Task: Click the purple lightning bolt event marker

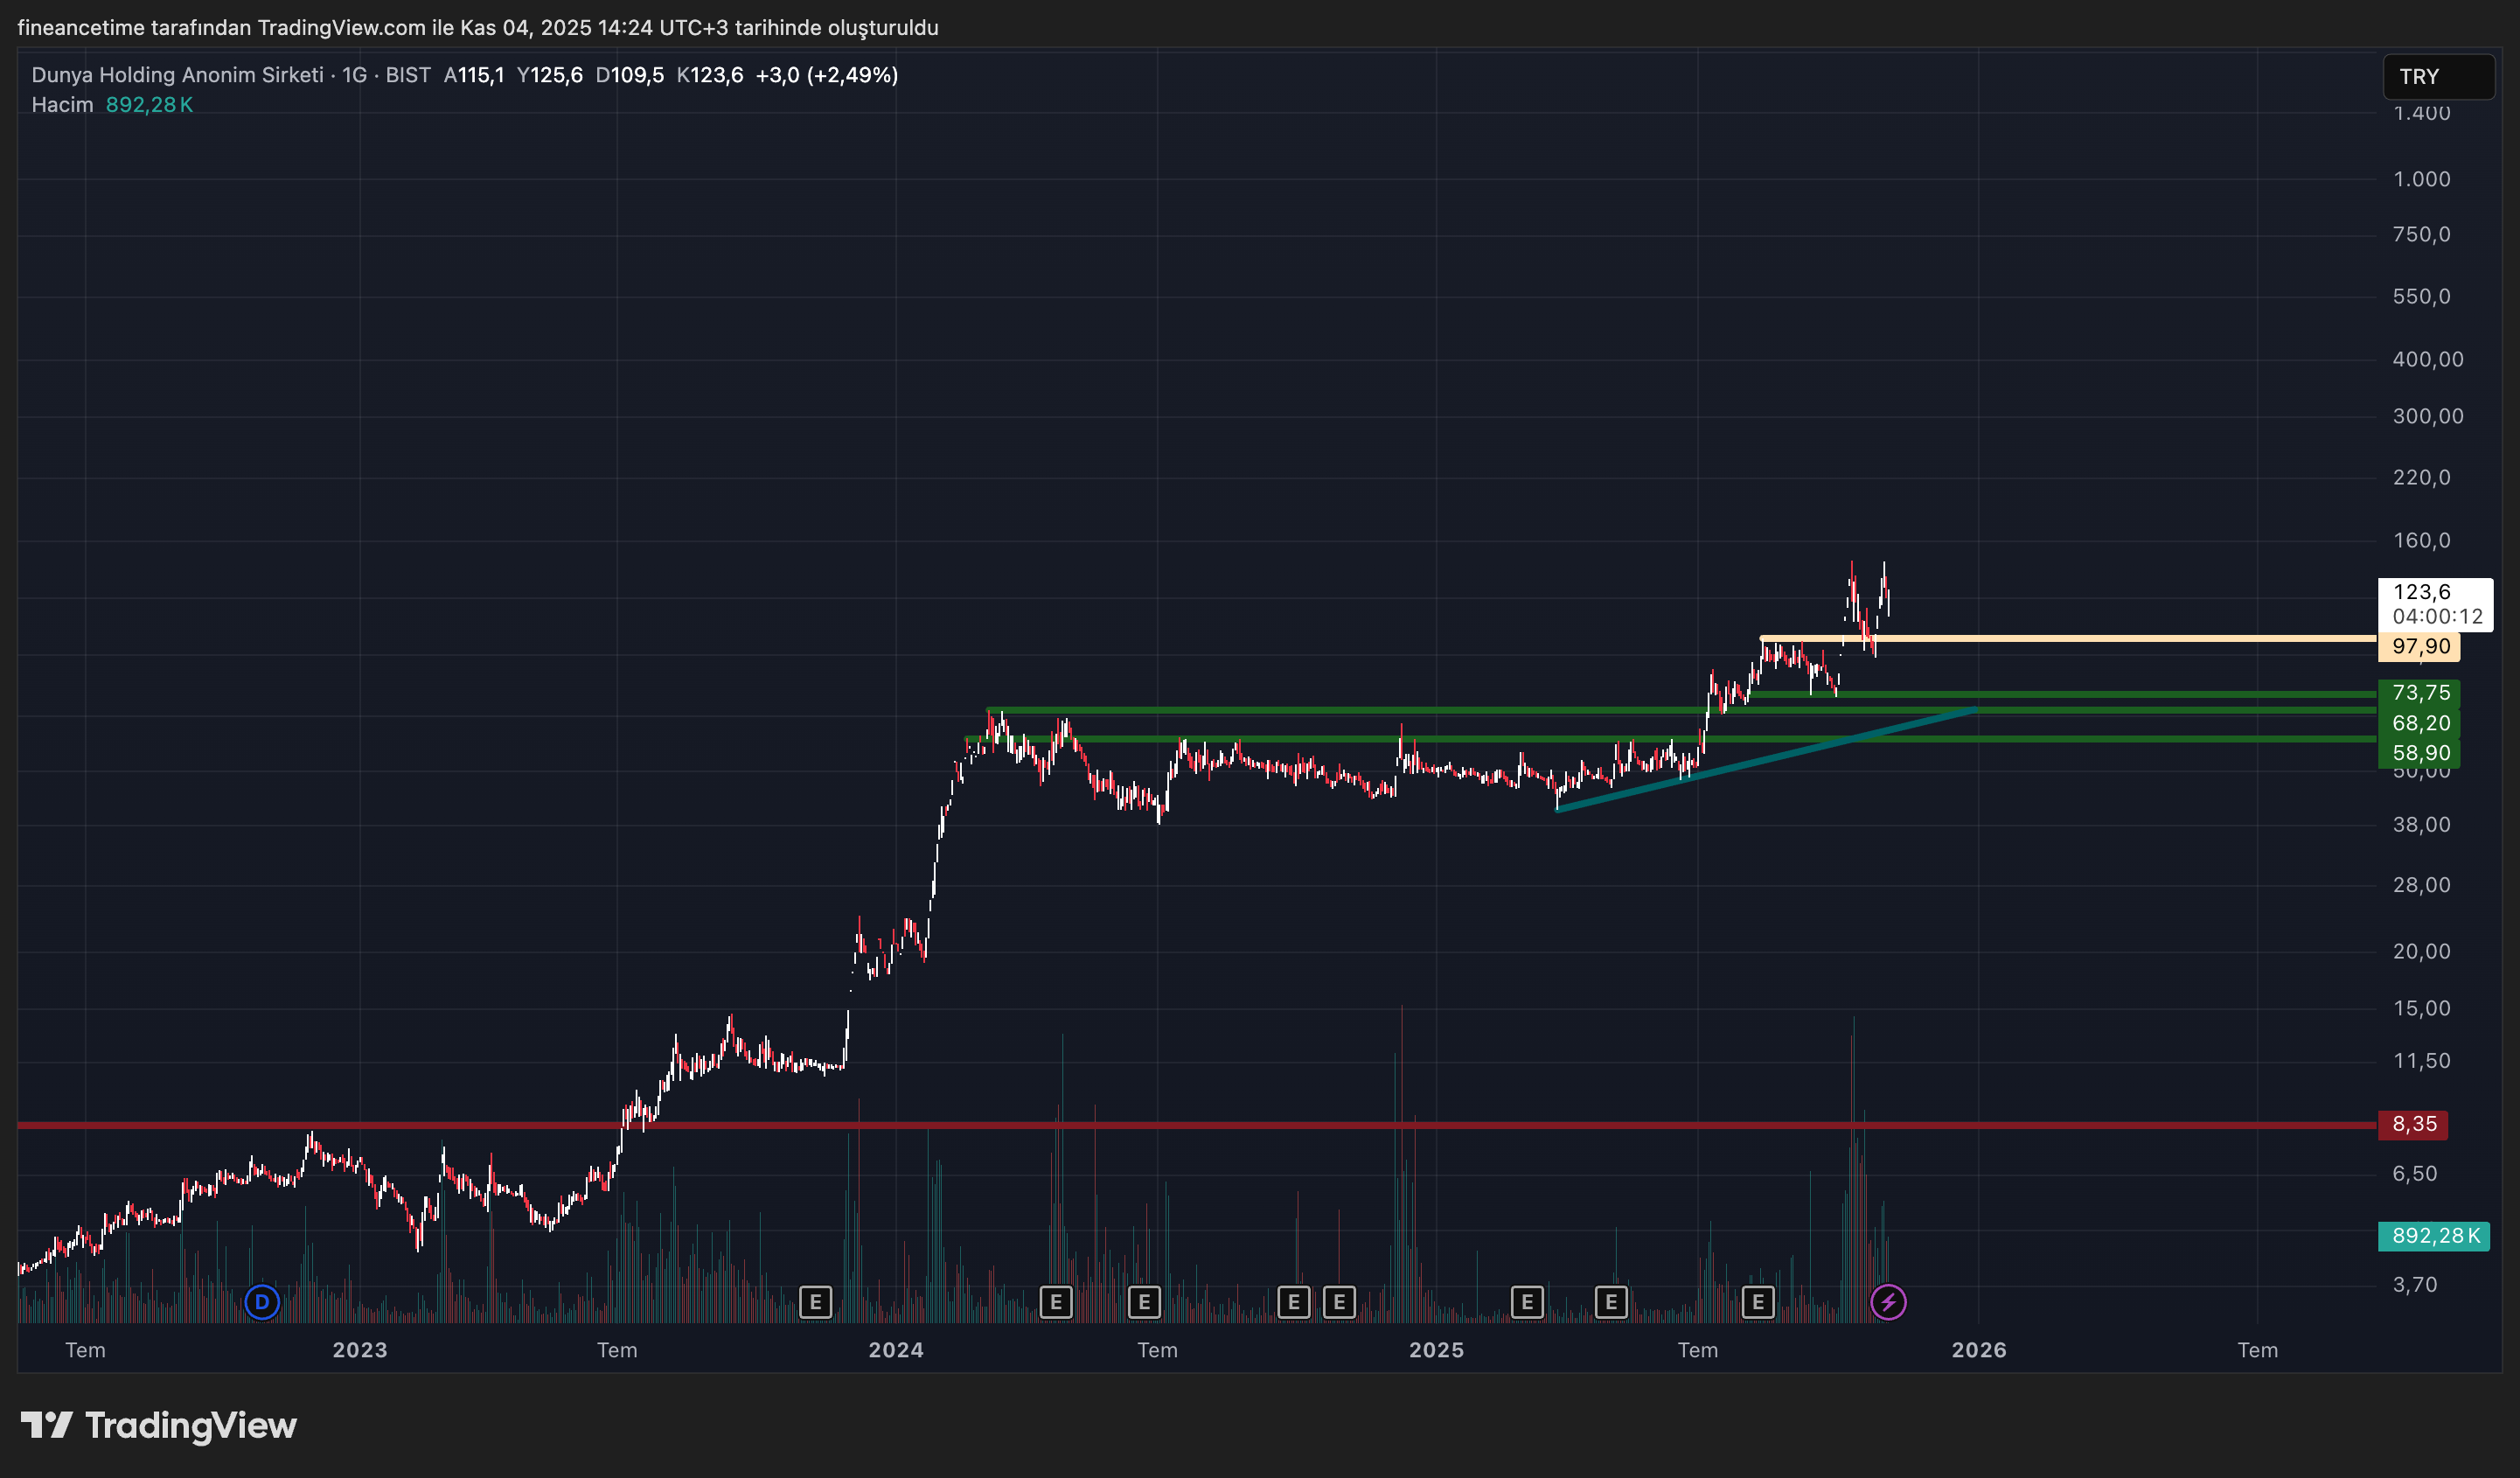Action: (1888, 1302)
